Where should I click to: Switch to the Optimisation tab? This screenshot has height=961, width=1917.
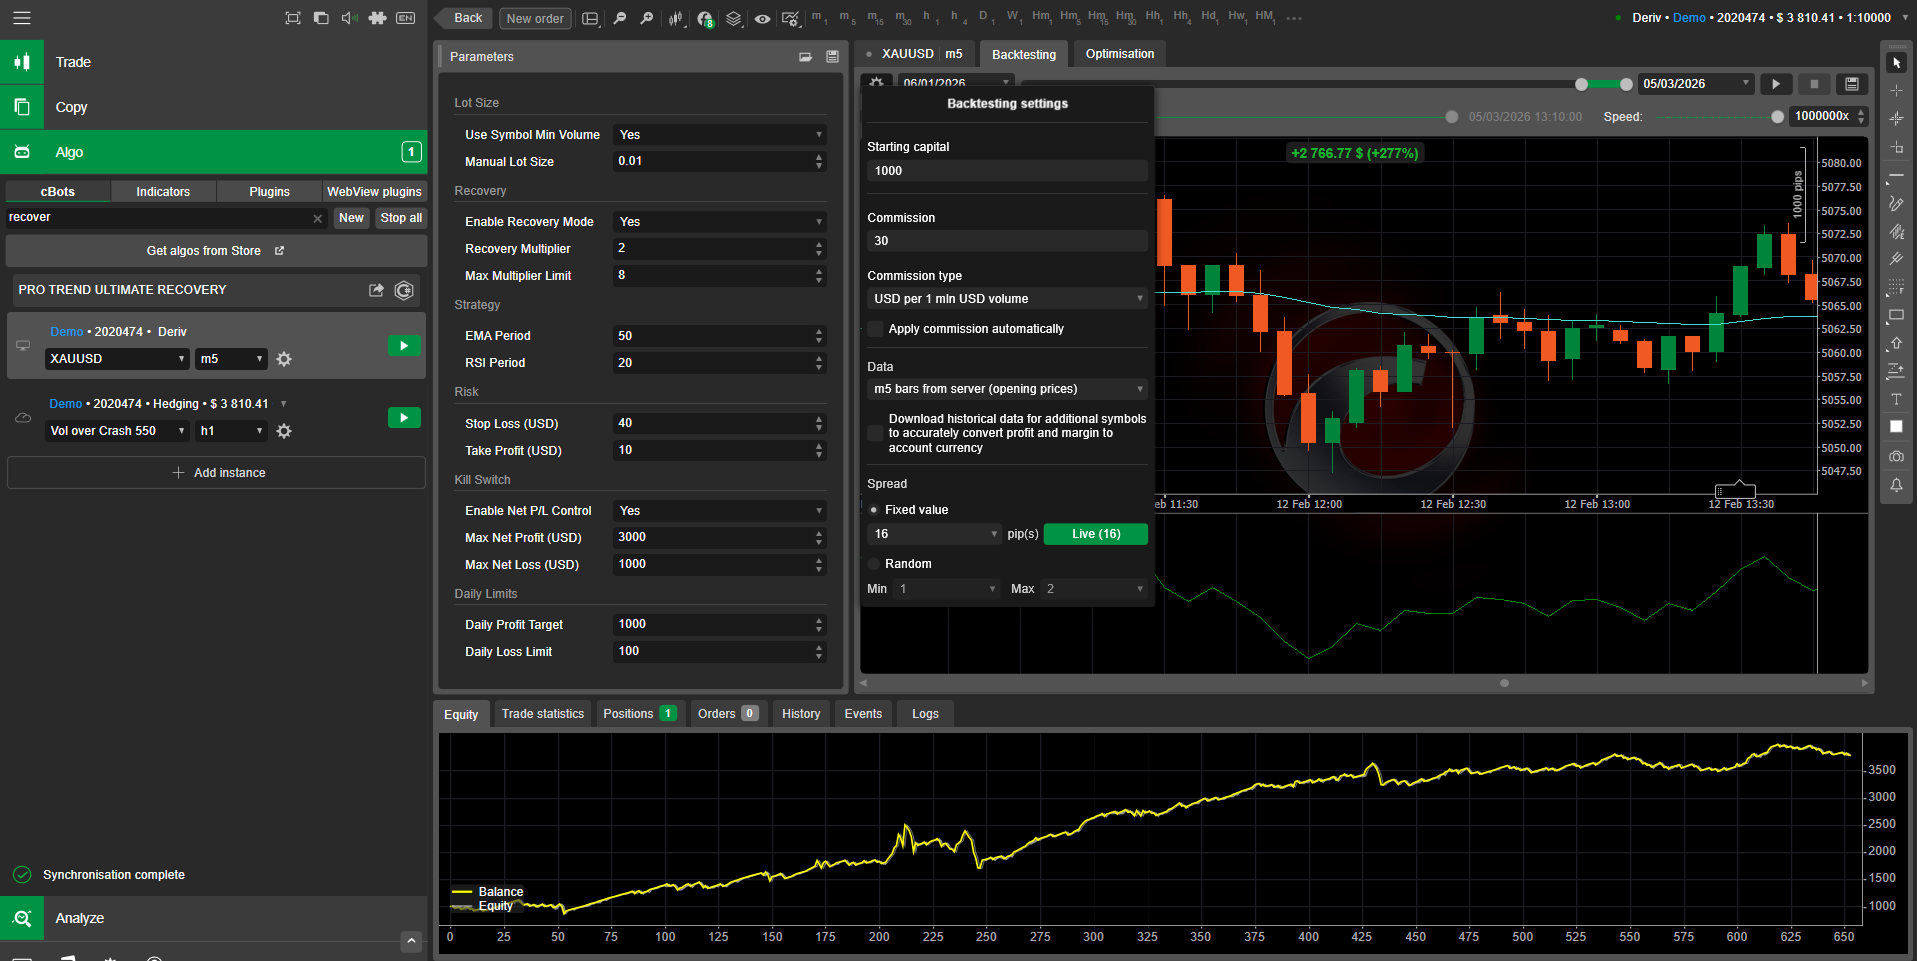(x=1119, y=54)
